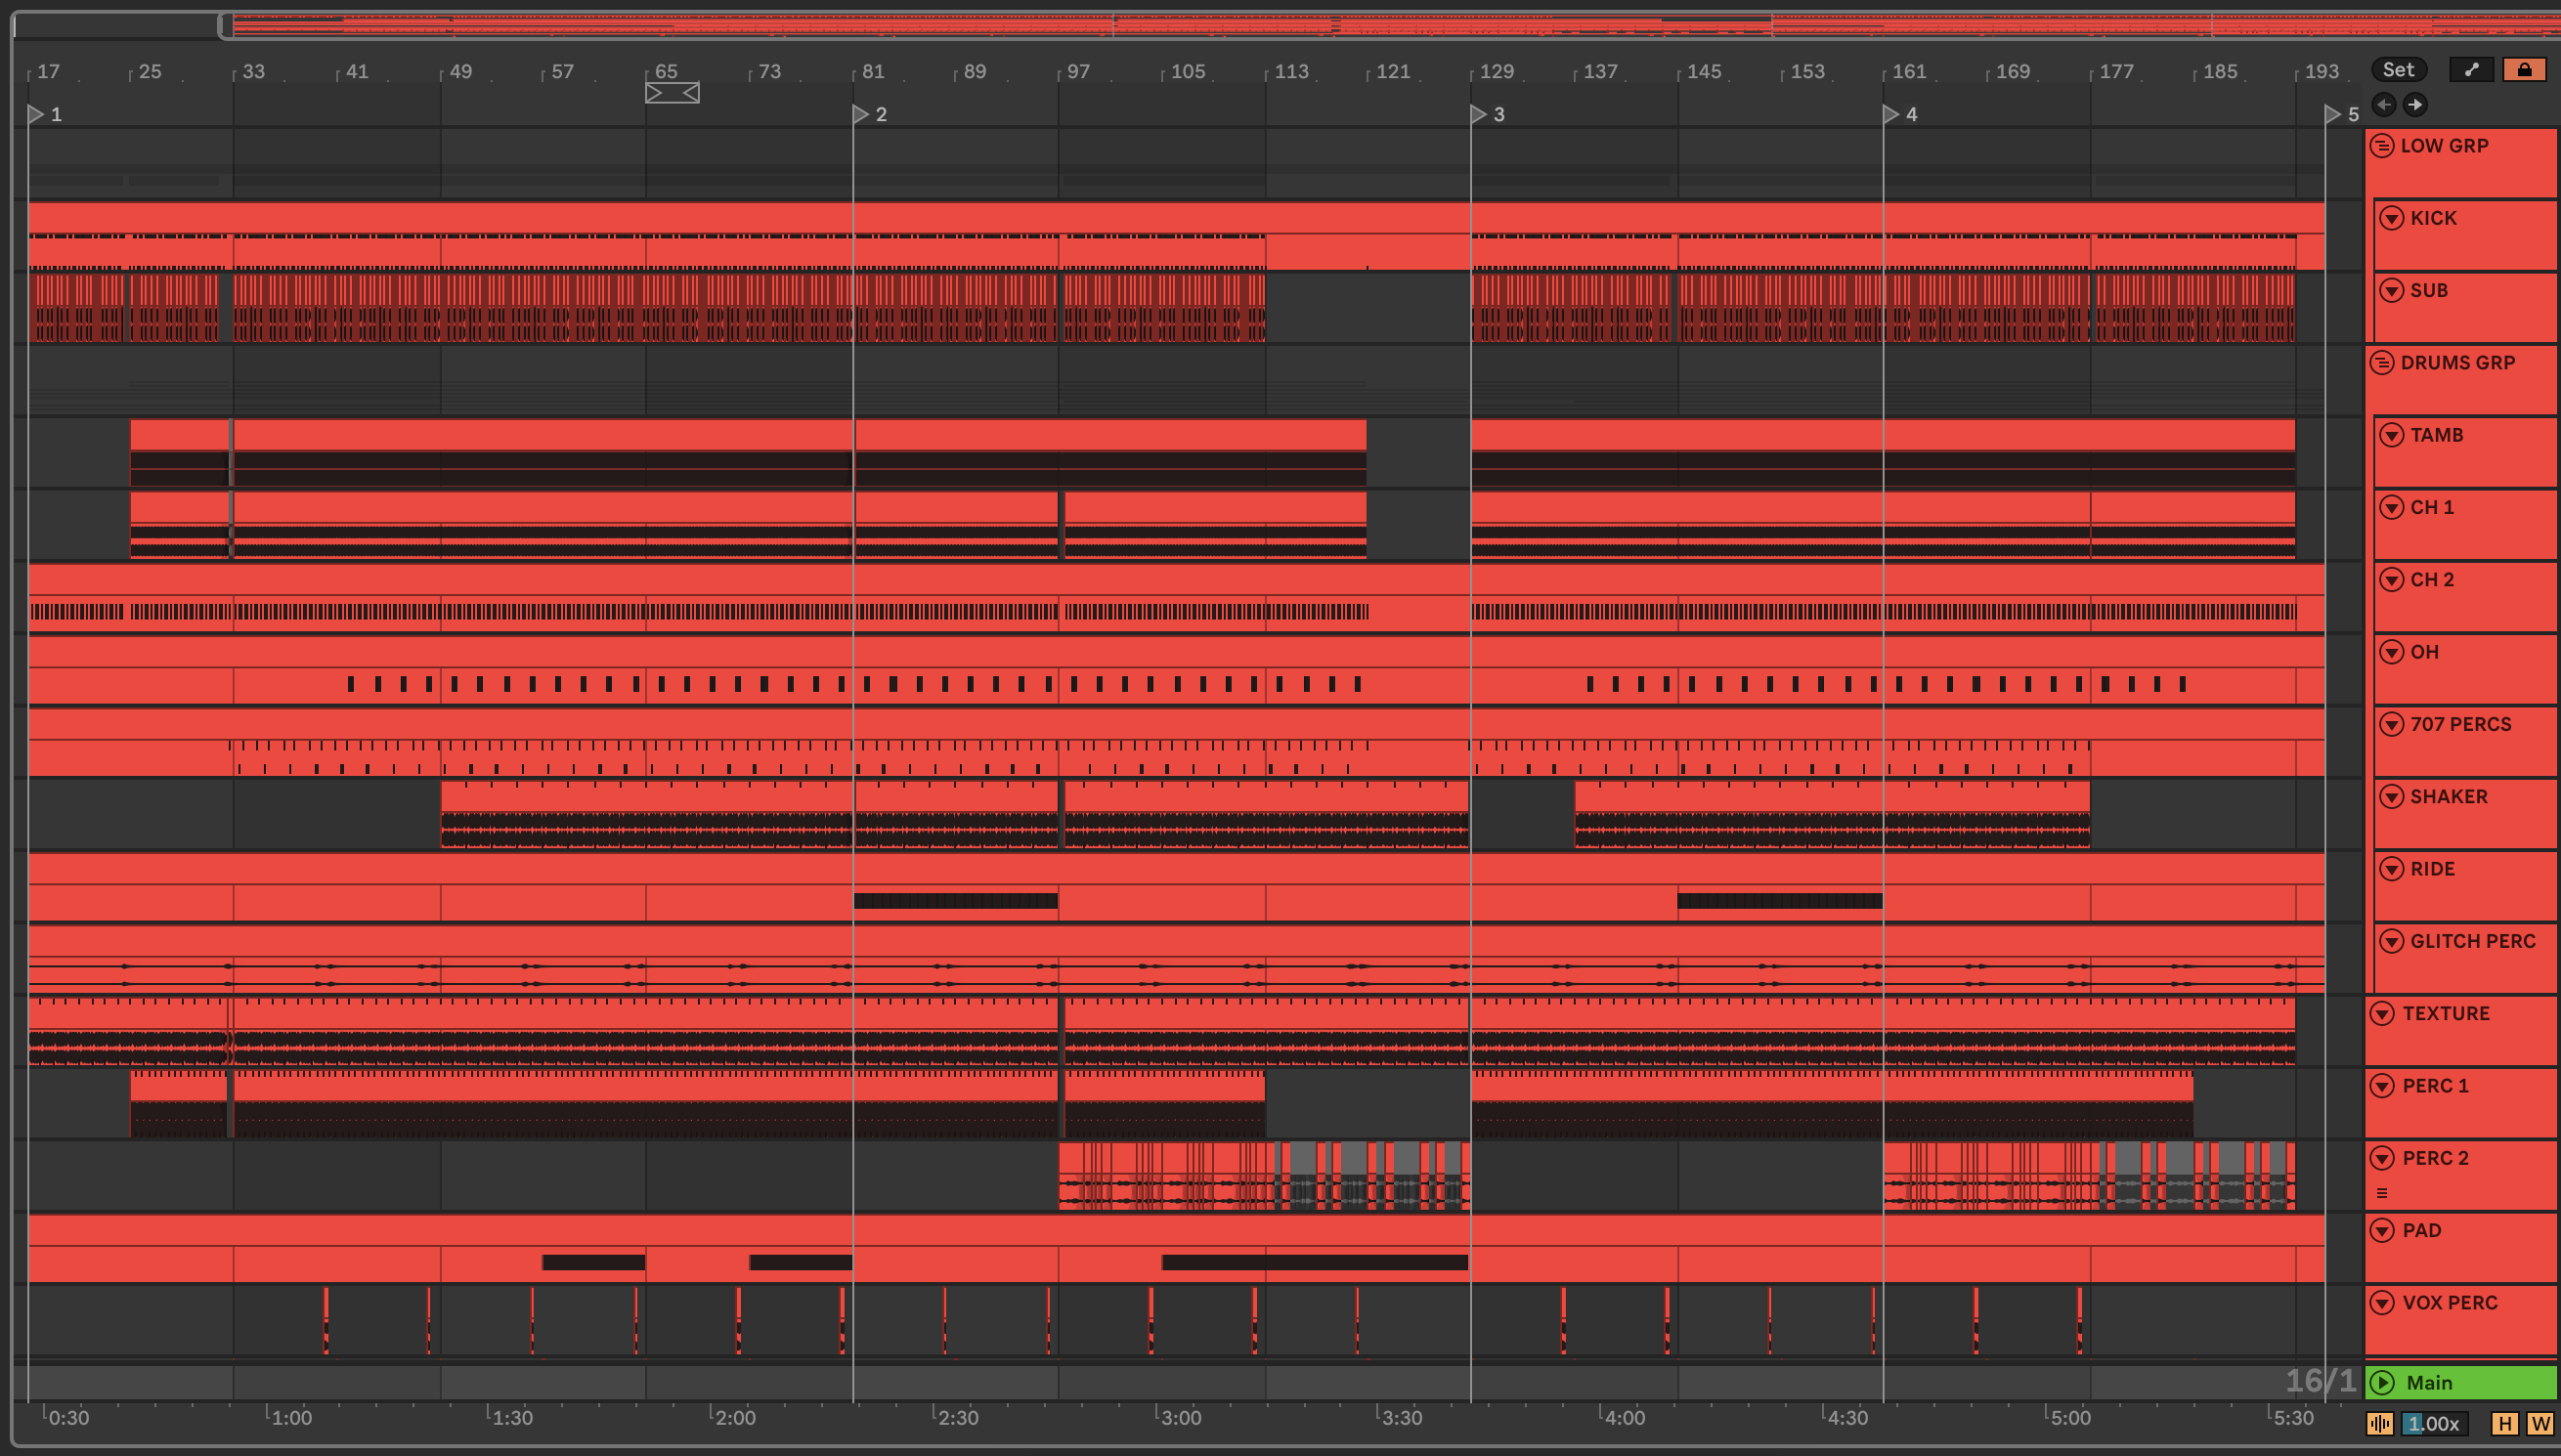Viewport: 2561px width, 1456px height.
Task: Unfold the KICK track arrow
Action: pos(2391,218)
